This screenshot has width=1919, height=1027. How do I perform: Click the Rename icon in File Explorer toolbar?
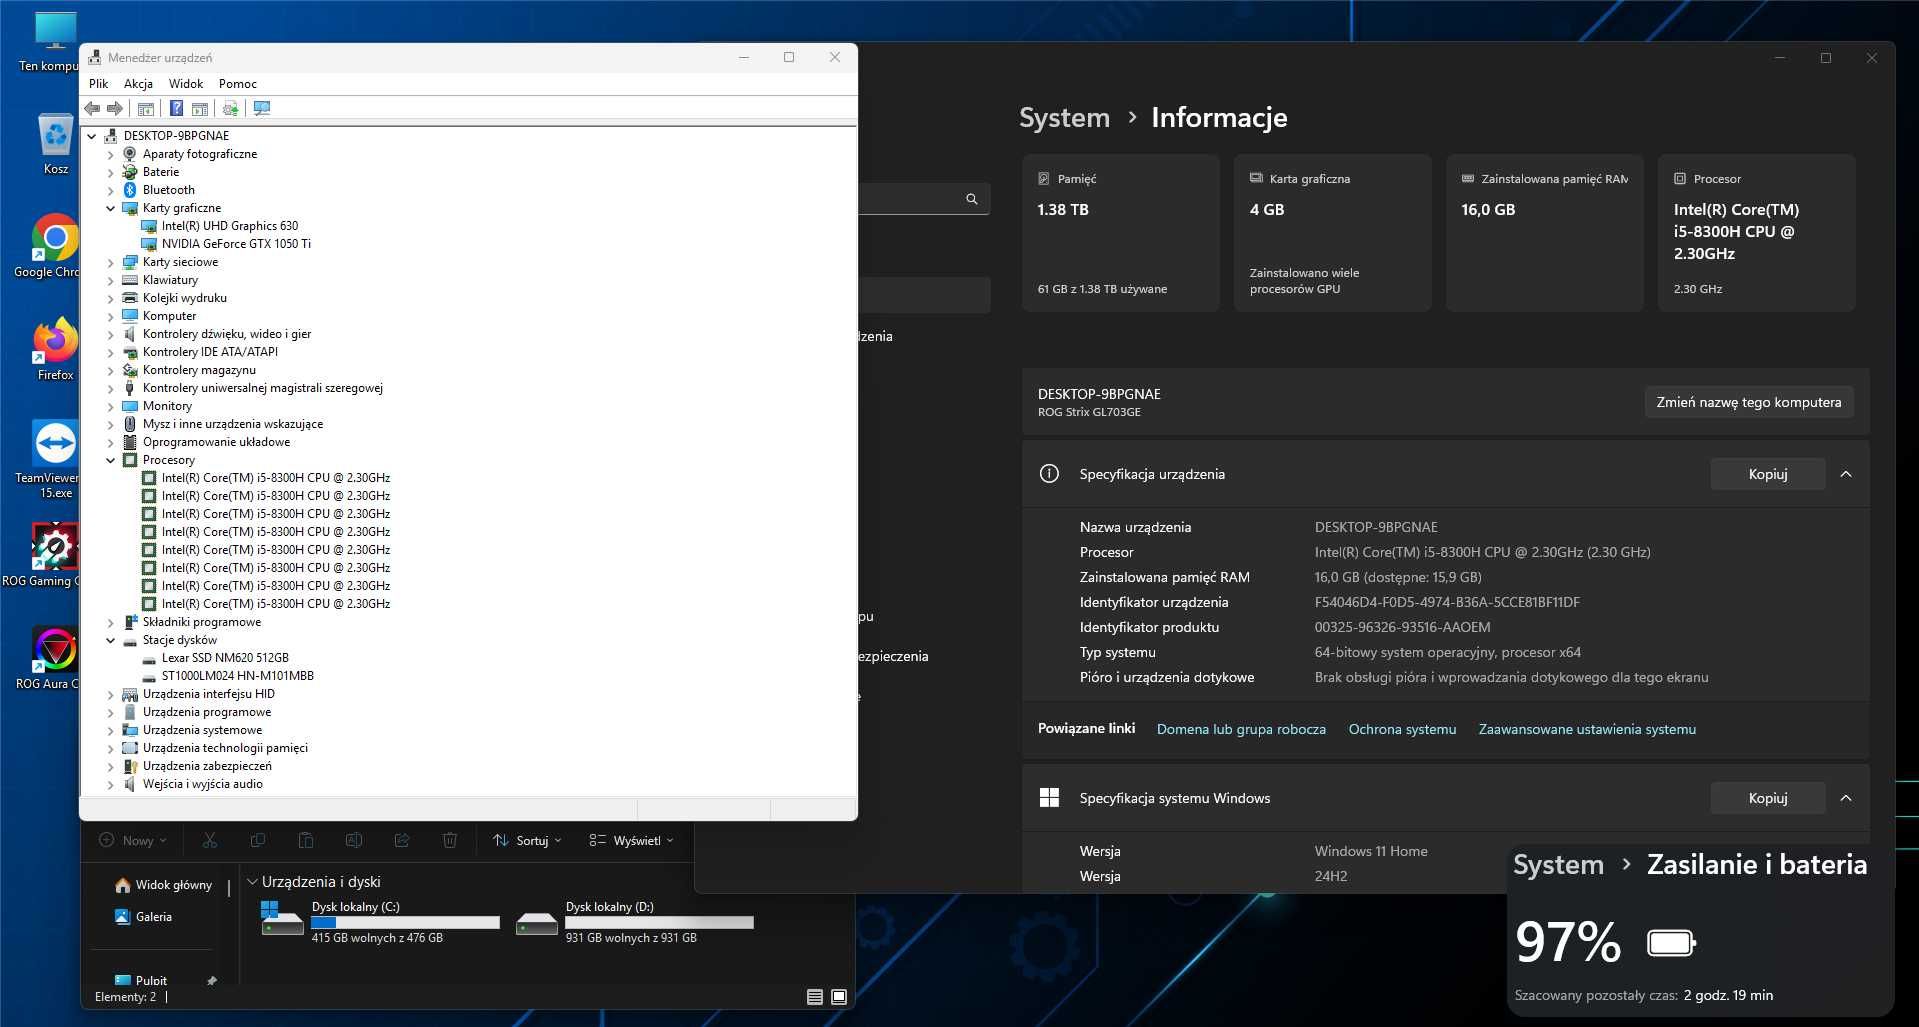tap(354, 840)
